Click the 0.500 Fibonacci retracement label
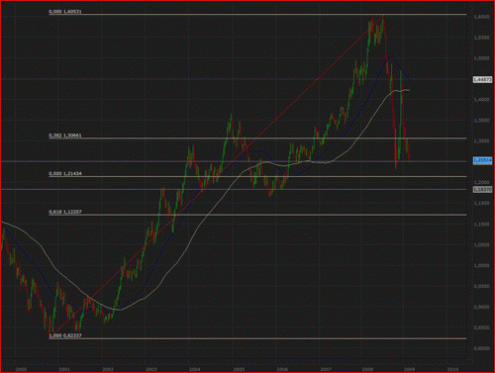This screenshot has height=373, width=495. coord(65,174)
